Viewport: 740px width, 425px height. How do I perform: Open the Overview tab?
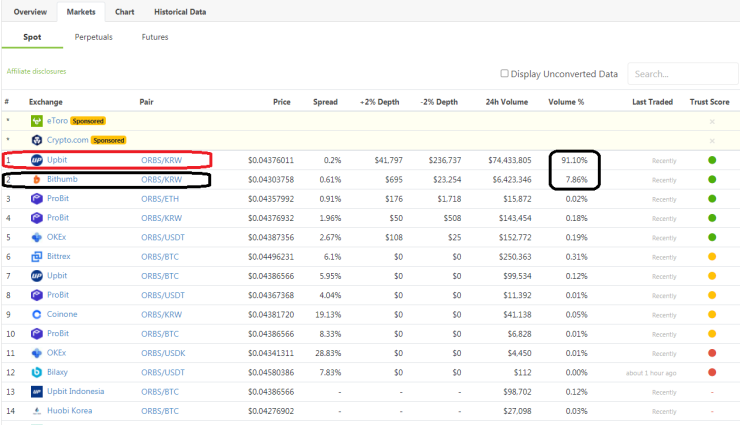[x=30, y=12]
